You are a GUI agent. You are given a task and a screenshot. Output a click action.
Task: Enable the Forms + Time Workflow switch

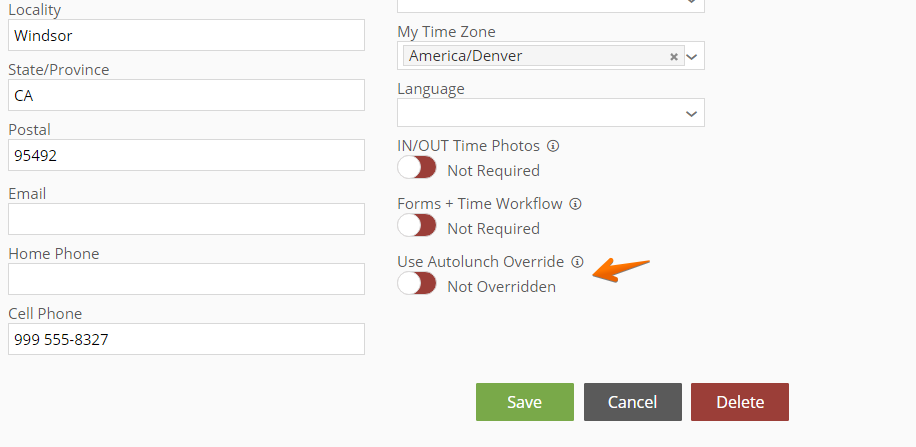click(x=417, y=225)
